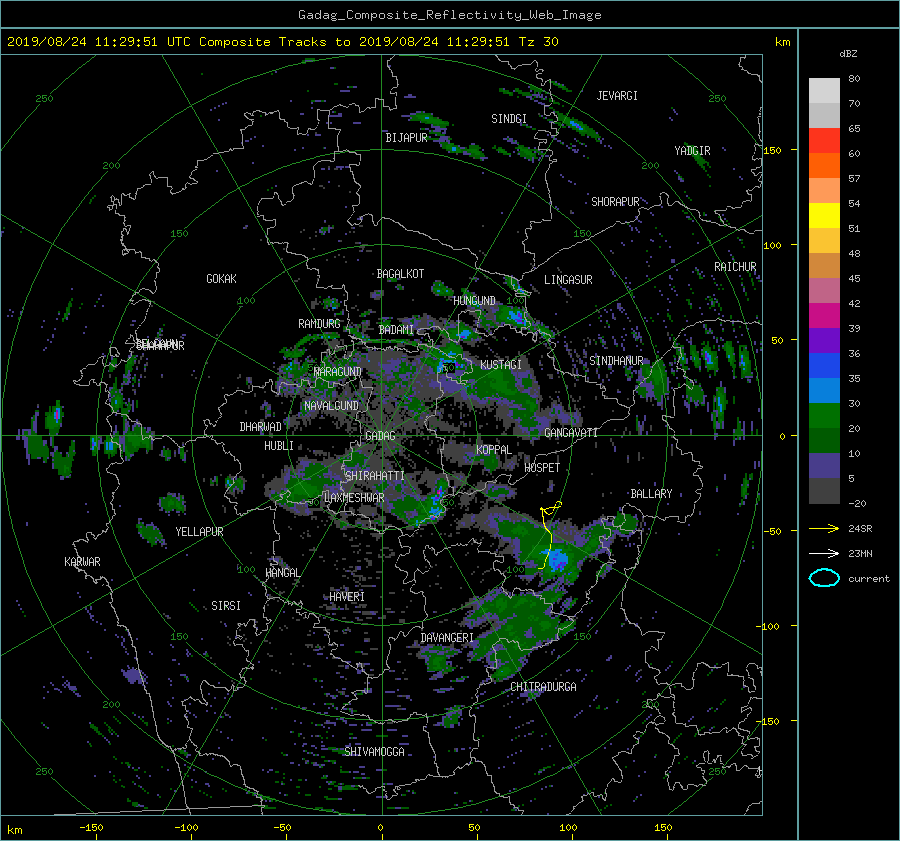Click the SHORAPUR city label
900x841 pixels.
[x=615, y=202]
